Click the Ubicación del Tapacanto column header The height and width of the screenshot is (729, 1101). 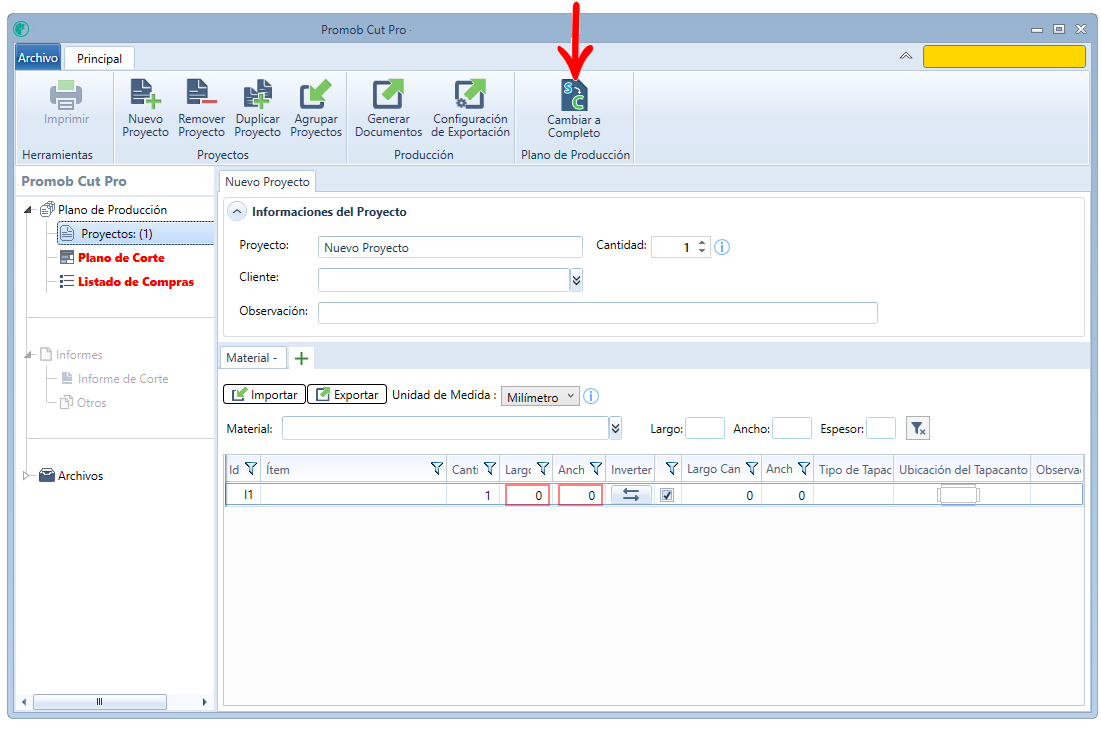(963, 468)
